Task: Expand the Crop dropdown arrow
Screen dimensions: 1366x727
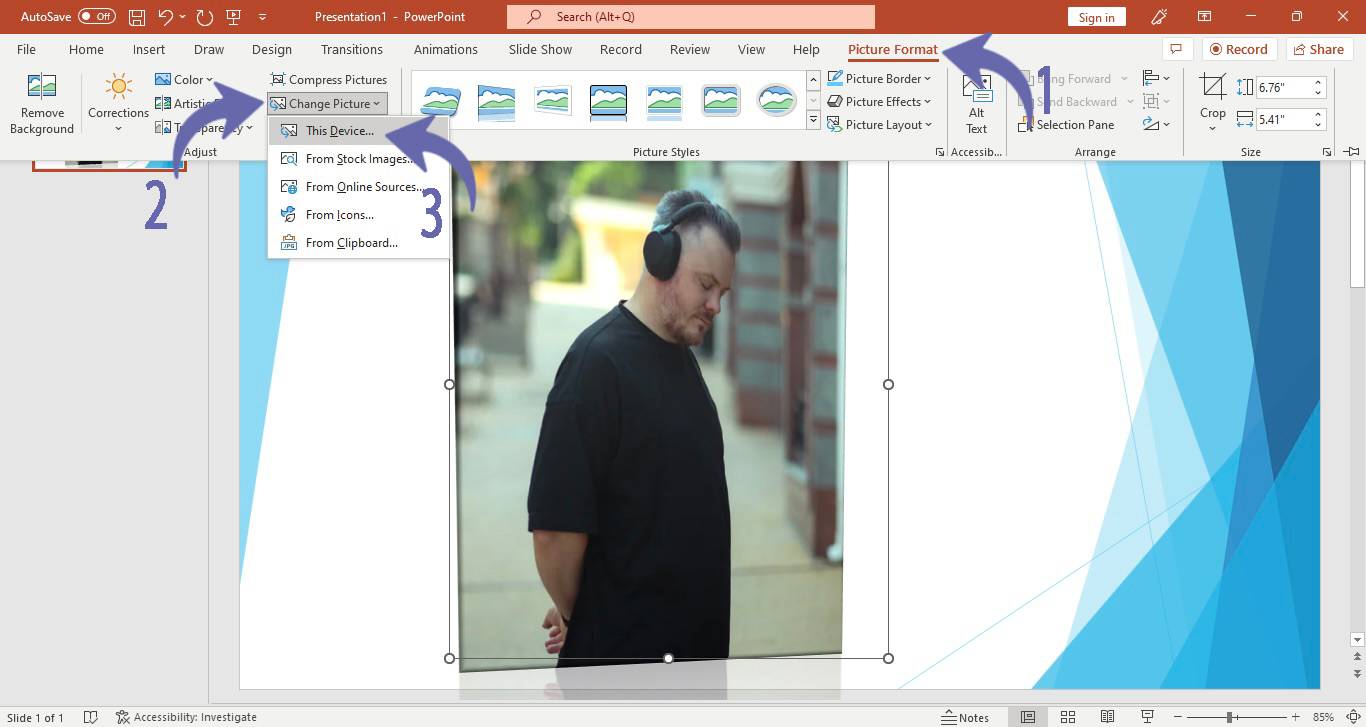Action: [x=1213, y=128]
